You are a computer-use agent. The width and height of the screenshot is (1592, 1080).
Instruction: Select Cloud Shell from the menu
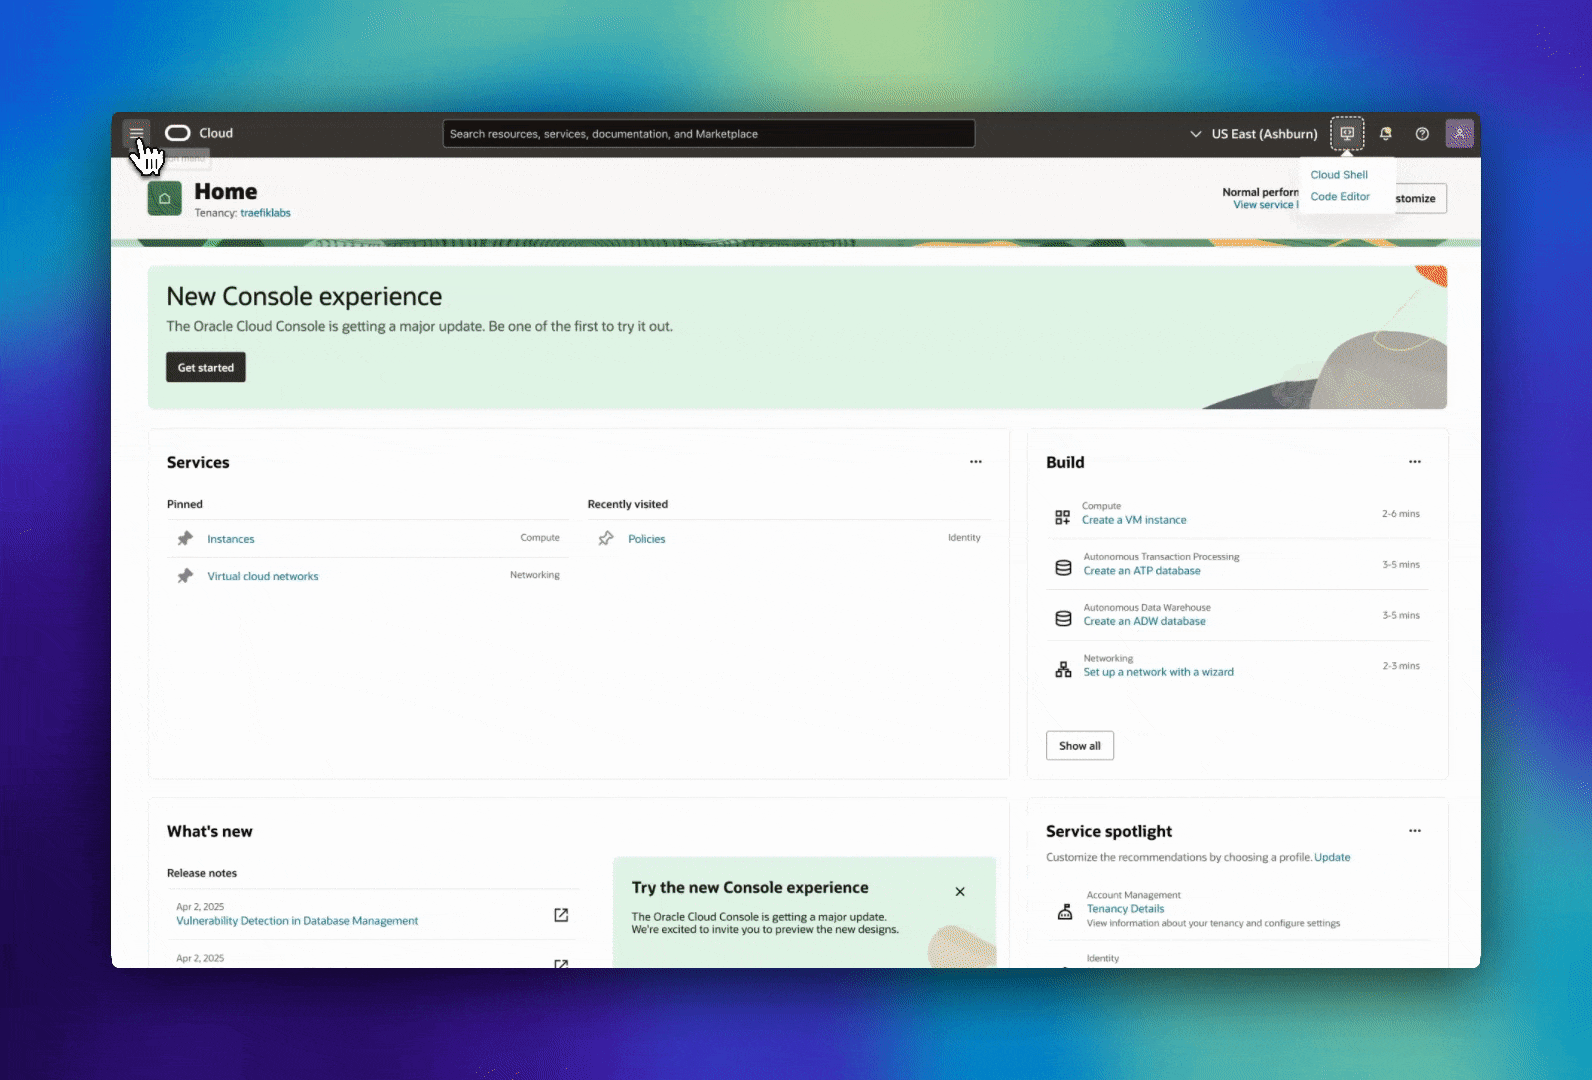(x=1339, y=175)
